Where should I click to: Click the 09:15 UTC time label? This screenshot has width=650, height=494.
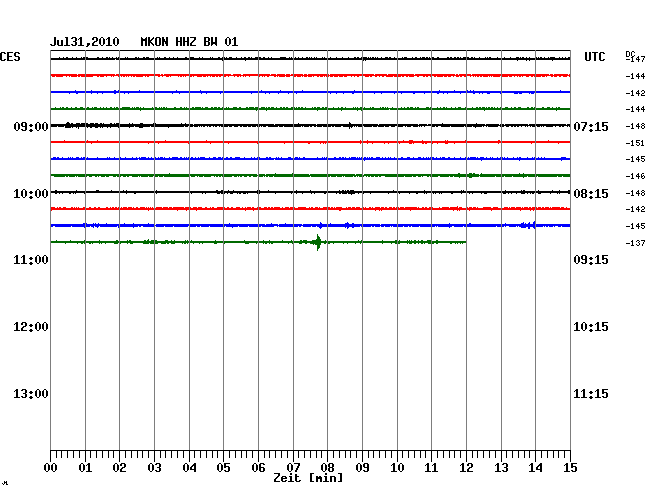click(591, 260)
